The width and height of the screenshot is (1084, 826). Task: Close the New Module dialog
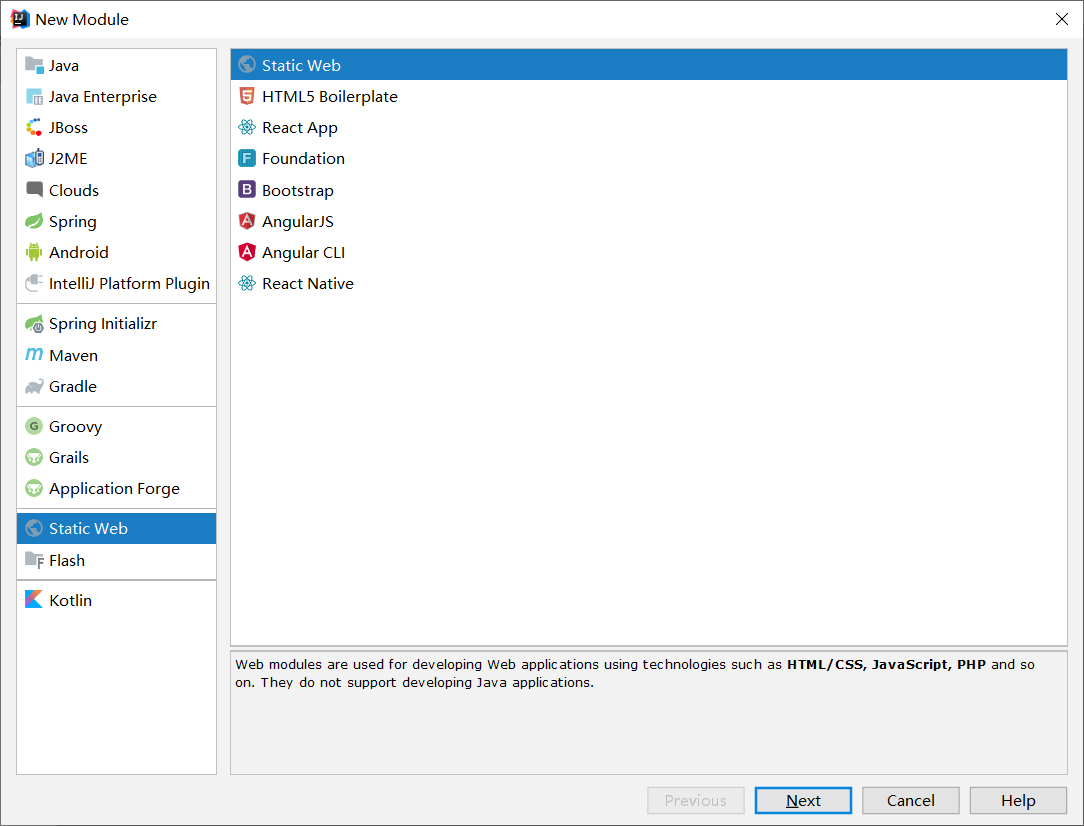[1061, 19]
